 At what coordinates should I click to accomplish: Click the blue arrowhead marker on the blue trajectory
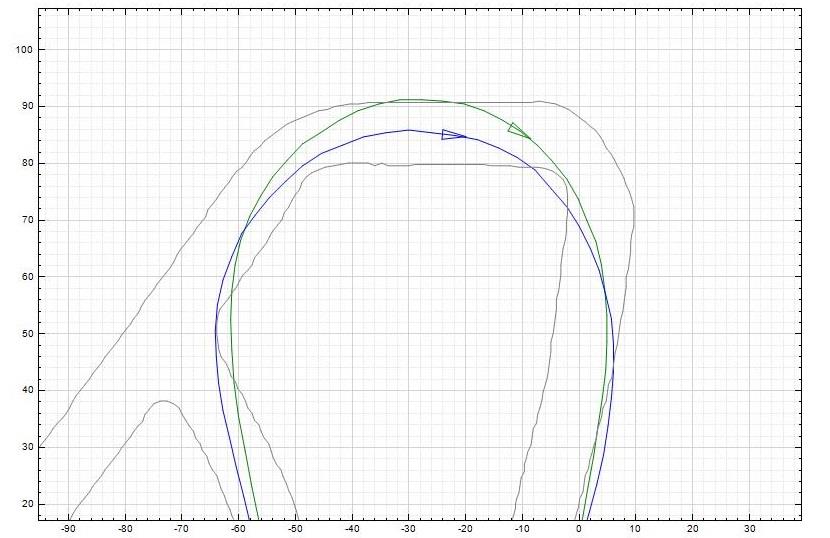[453, 135]
